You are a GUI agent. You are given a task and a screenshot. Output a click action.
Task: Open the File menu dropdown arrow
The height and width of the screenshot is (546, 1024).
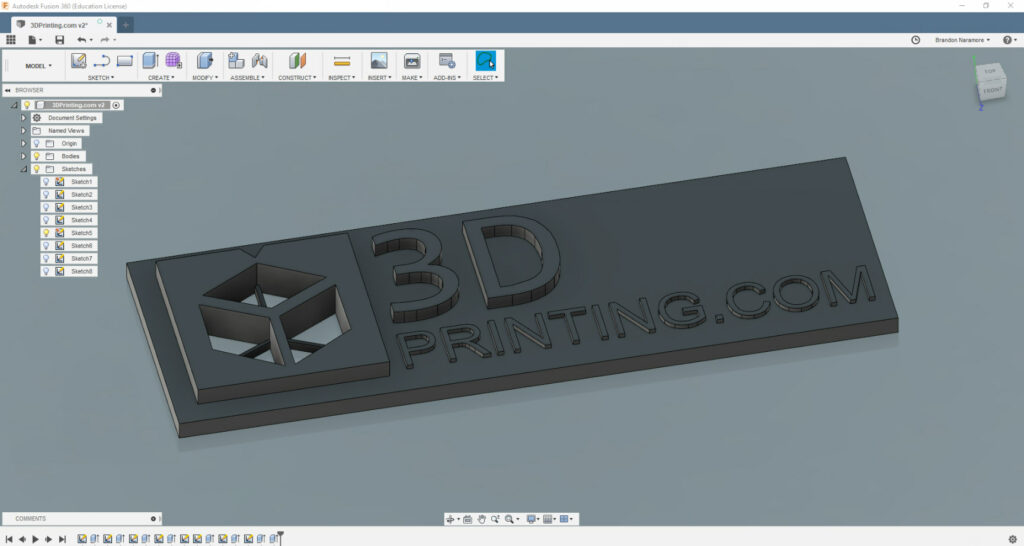[40, 40]
